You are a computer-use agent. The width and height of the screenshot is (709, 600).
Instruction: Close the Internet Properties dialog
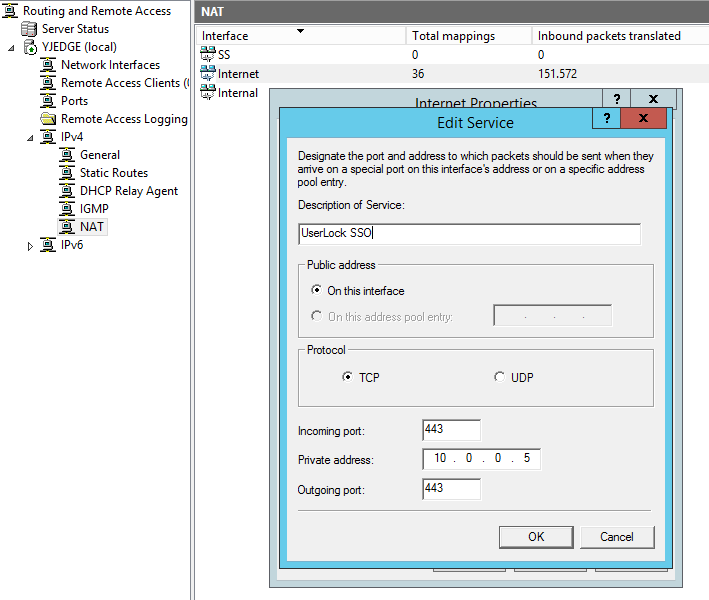[x=653, y=99]
